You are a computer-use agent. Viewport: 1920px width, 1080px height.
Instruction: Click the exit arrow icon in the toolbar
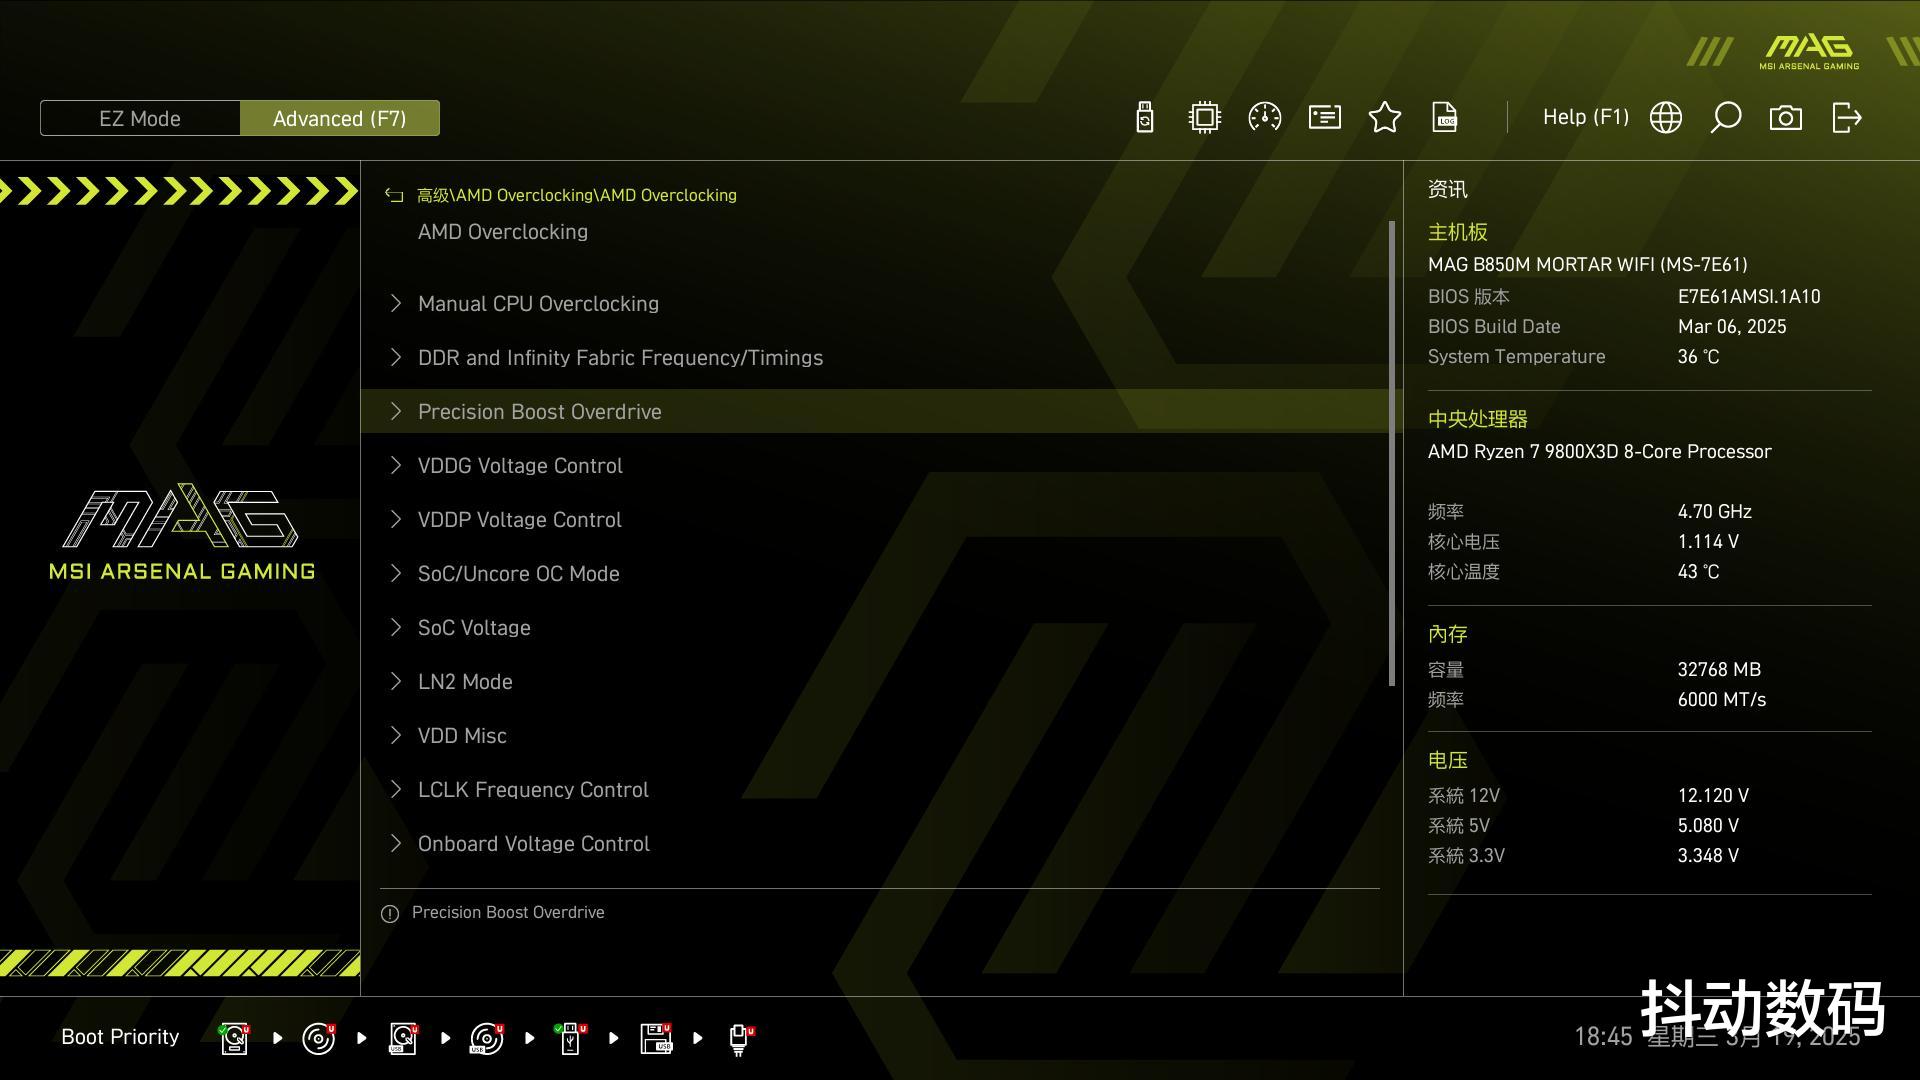pos(1846,118)
